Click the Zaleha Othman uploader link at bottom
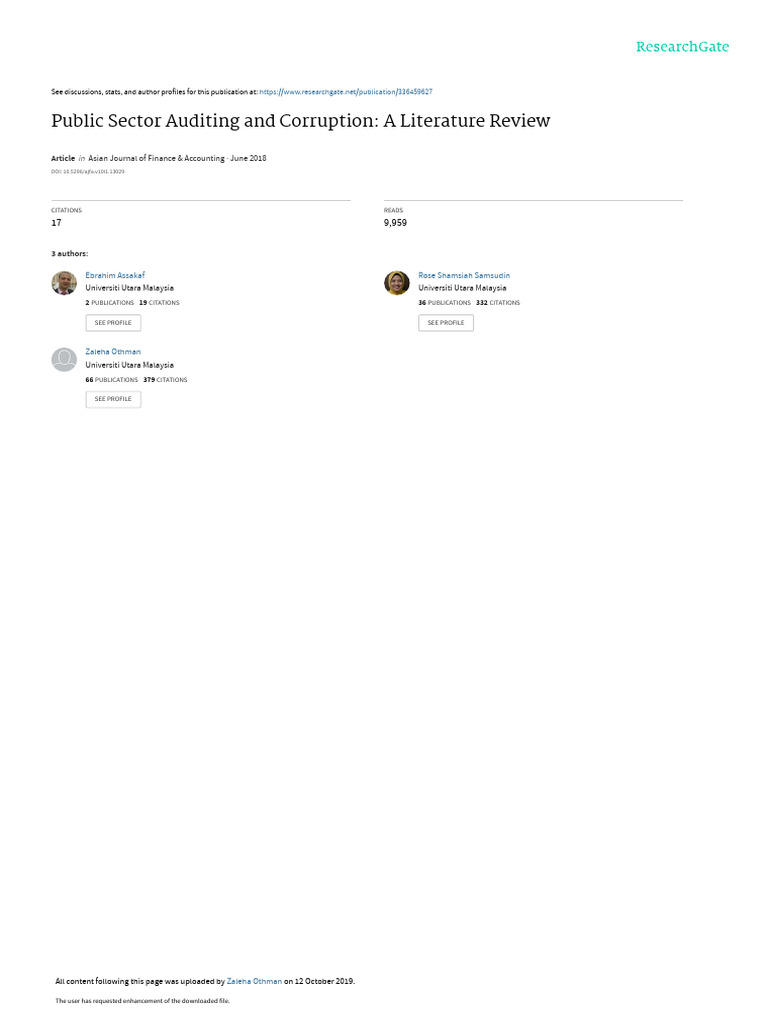768x1024 pixels. point(254,981)
